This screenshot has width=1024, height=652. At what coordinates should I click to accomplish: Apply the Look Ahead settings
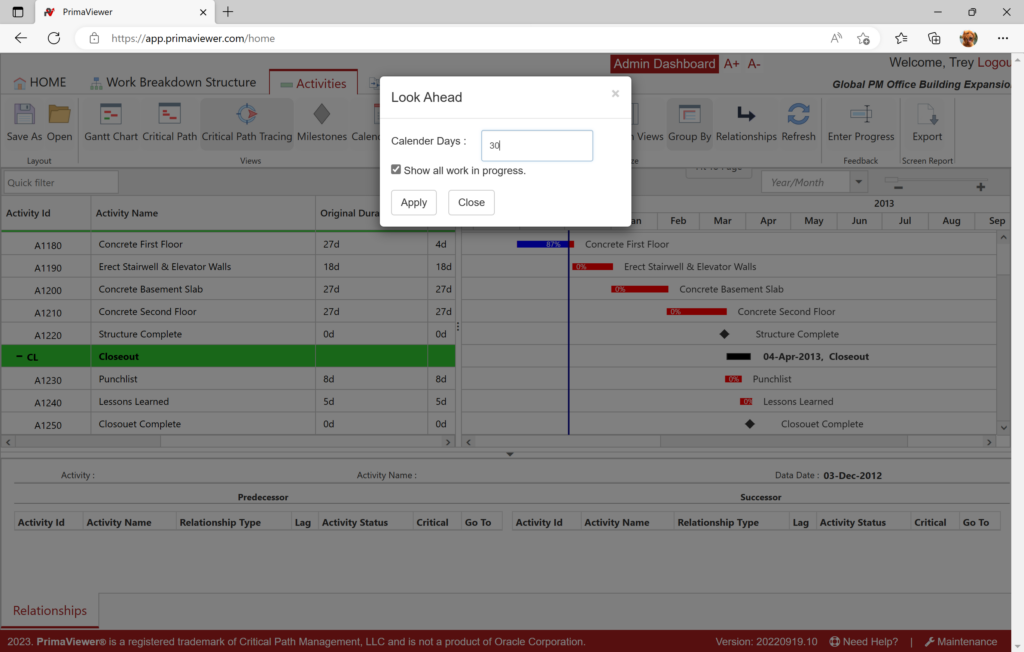(414, 202)
